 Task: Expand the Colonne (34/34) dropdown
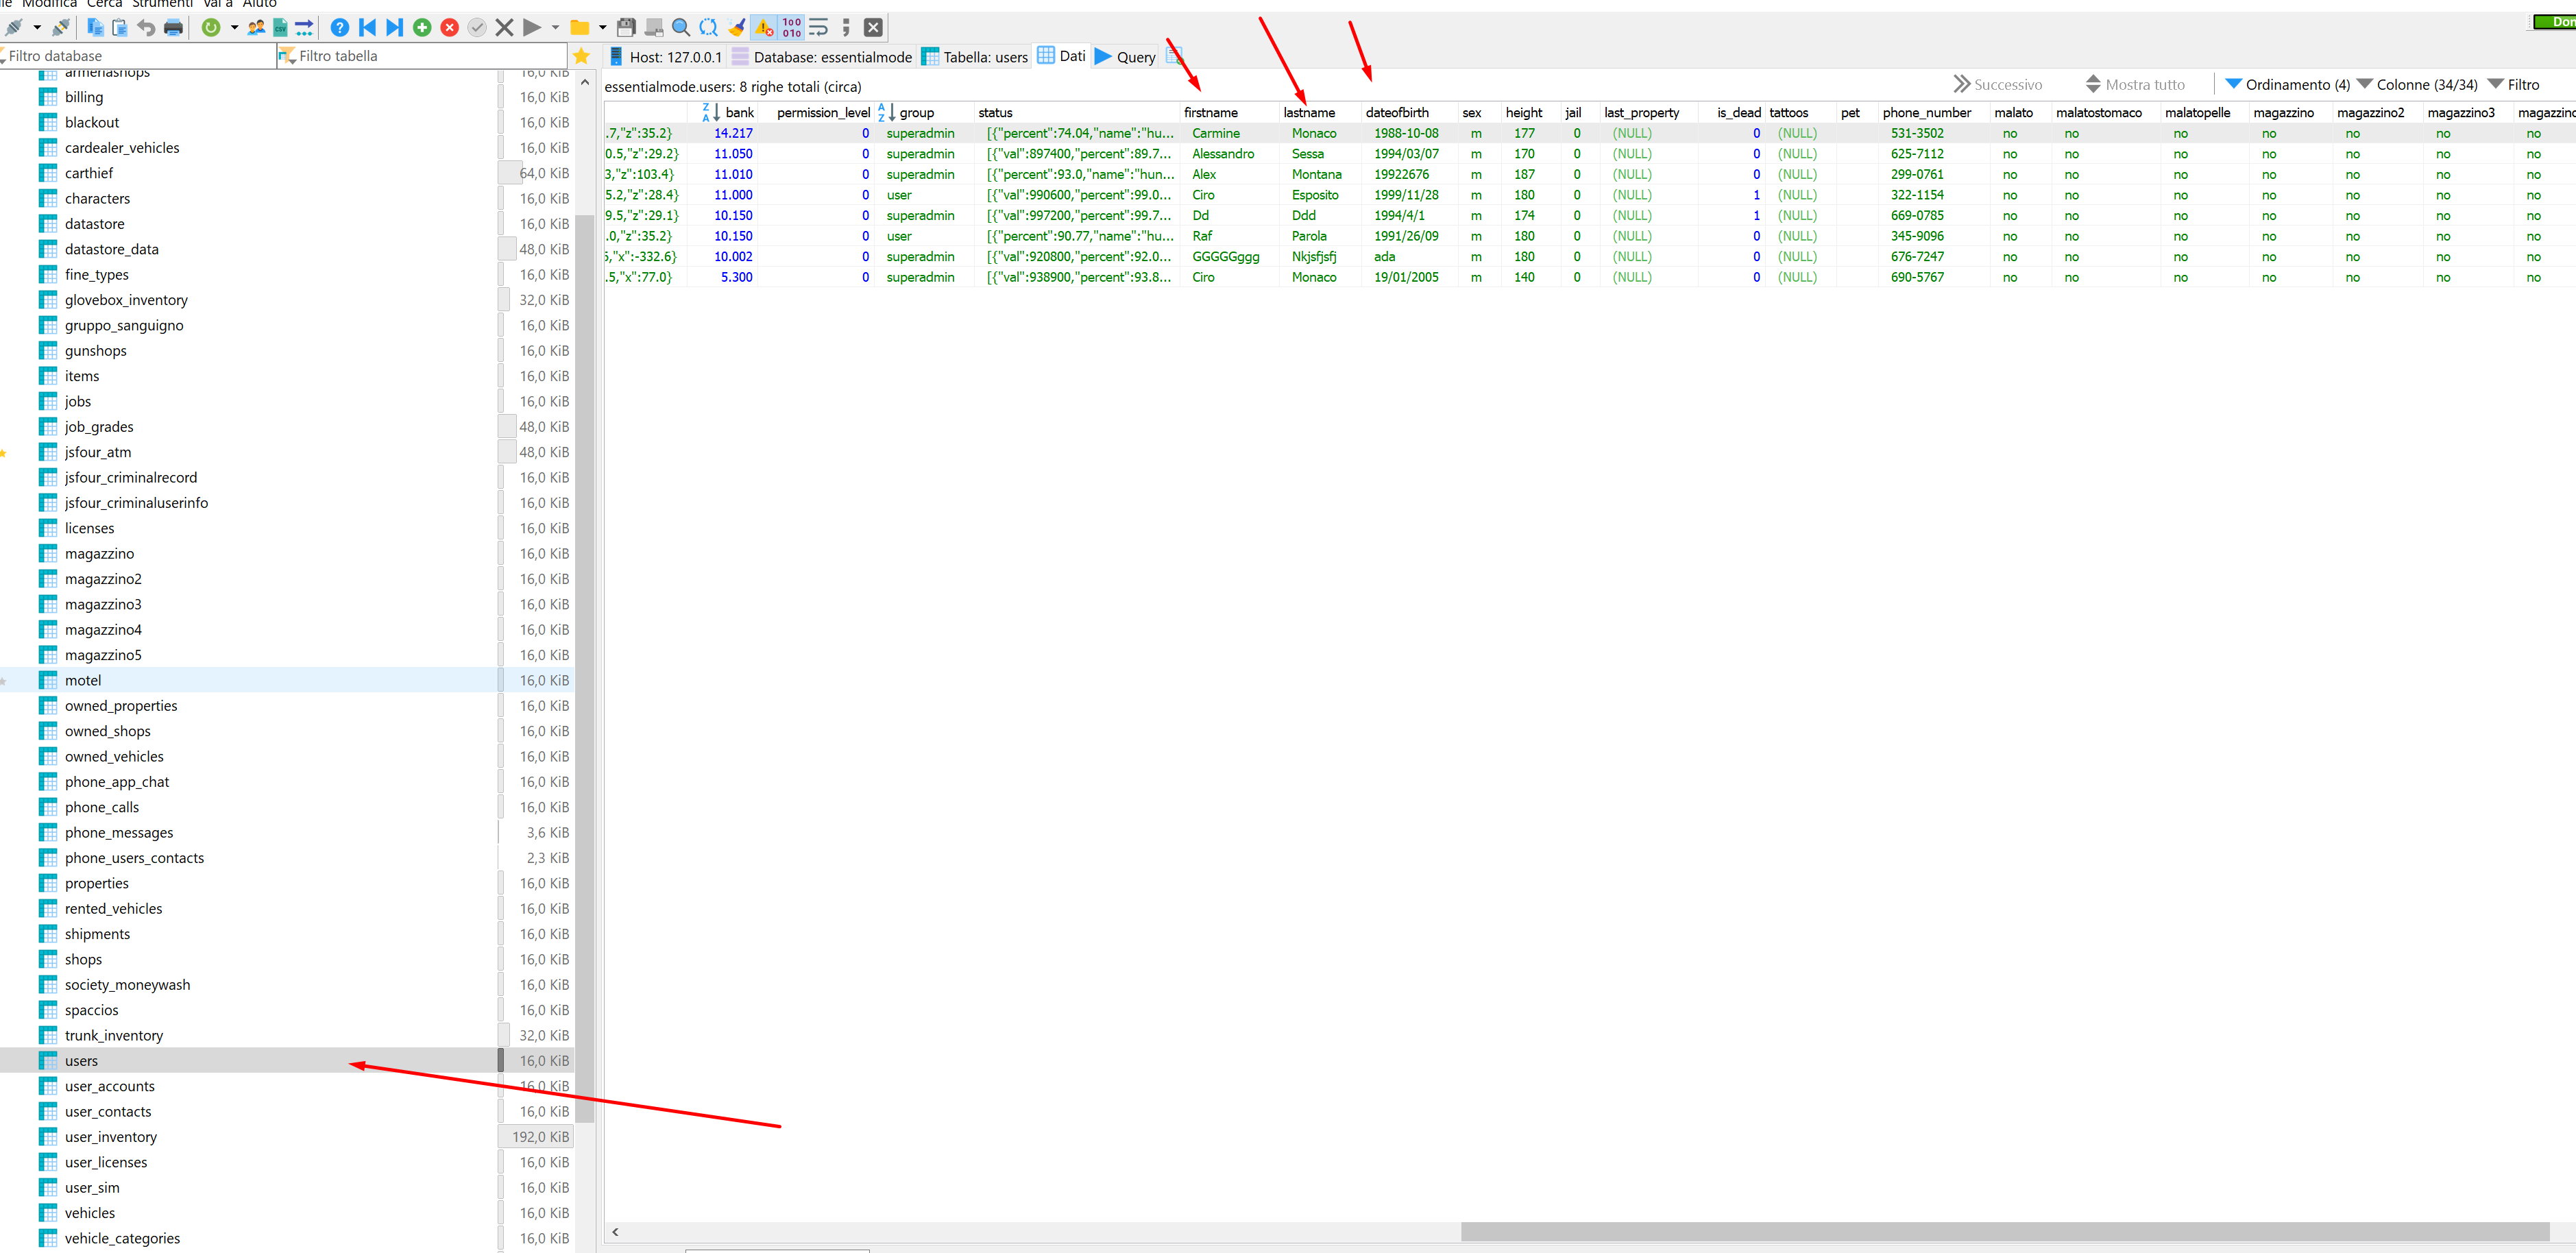[x=2417, y=85]
